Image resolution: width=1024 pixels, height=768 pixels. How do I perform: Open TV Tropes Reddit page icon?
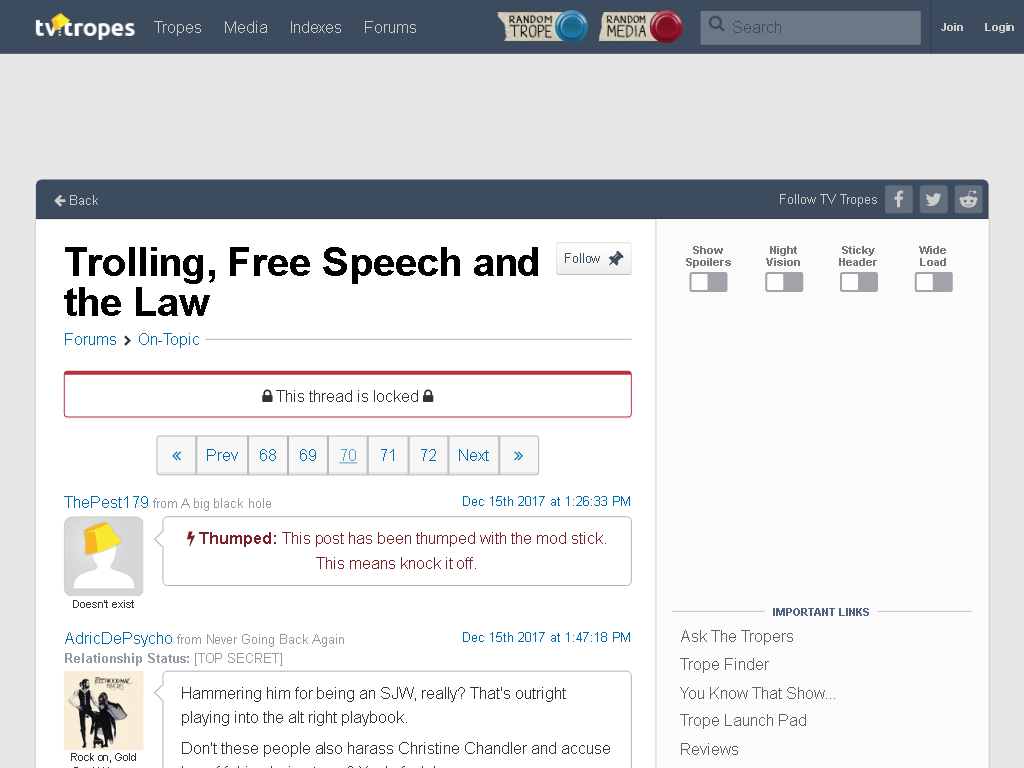(x=968, y=199)
